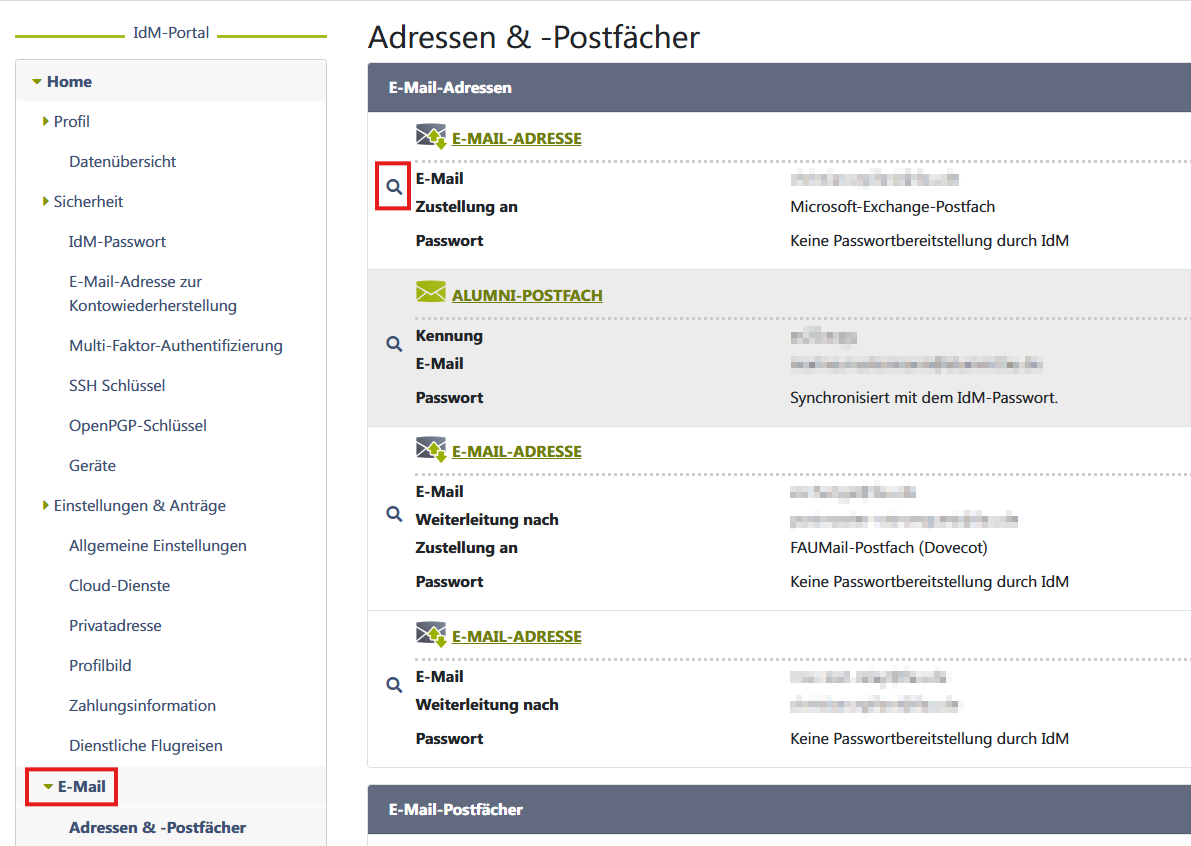Expand the Profil section arrow
Screen dimensions: 1191x846
click(x=46, y=121)
